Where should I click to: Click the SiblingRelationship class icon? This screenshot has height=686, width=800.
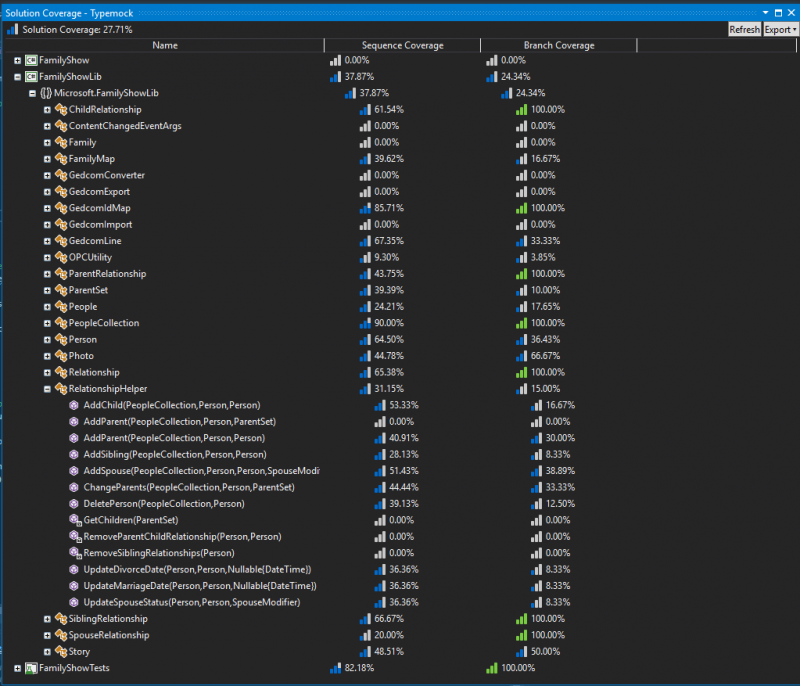click(61, 619)
